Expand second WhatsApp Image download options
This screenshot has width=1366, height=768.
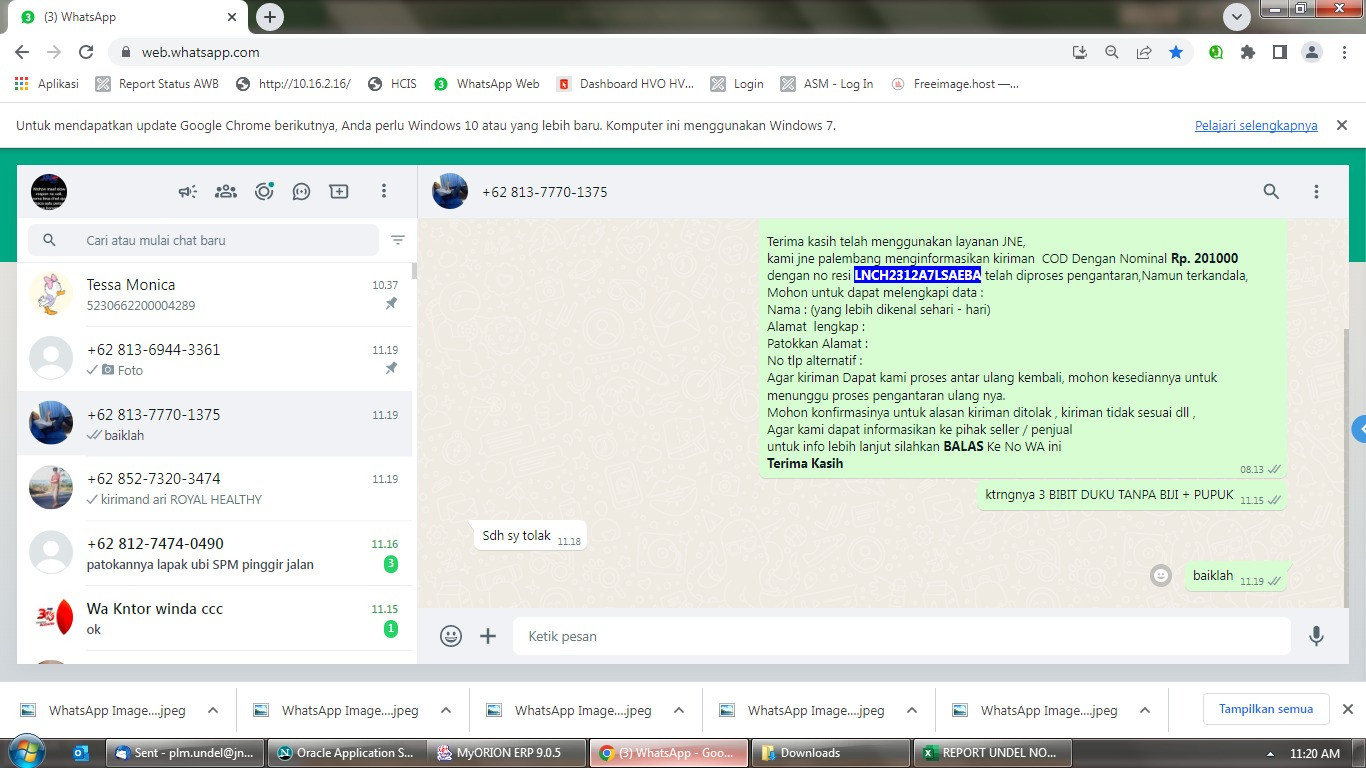click(446, 710)
